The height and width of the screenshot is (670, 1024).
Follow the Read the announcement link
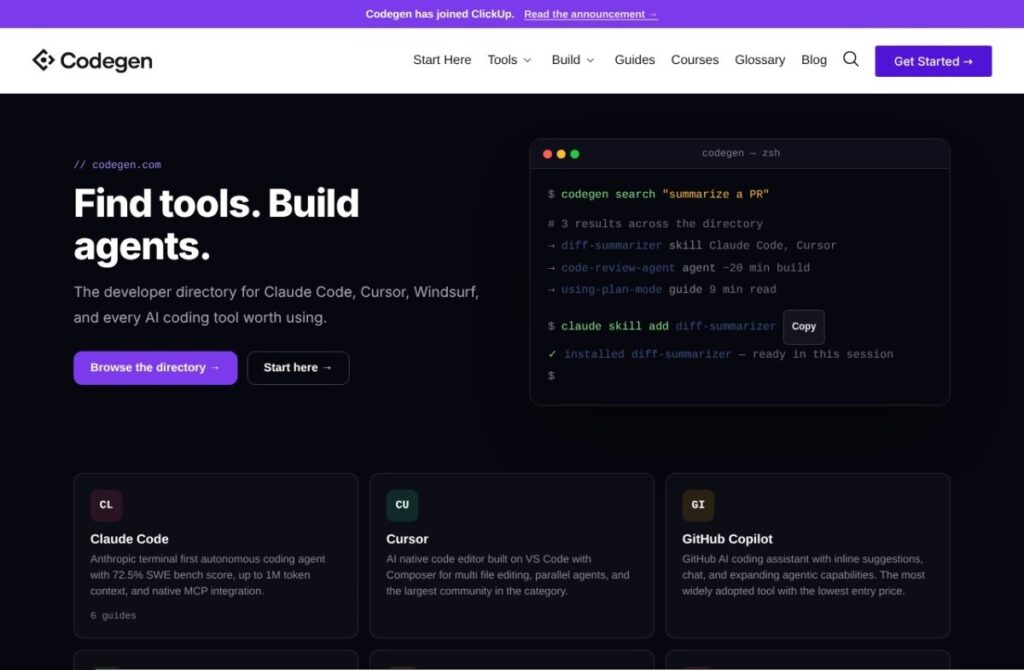pos(590,14)
